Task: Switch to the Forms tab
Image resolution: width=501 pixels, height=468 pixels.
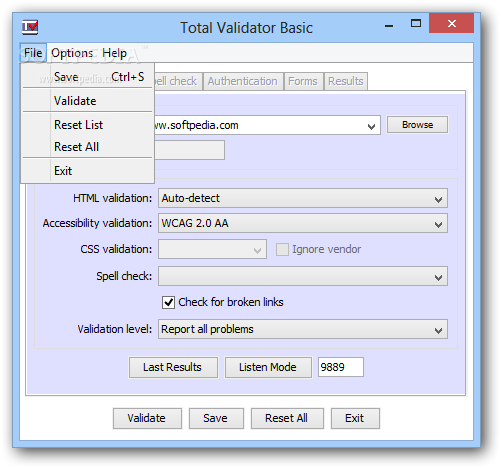Action: 303,81
